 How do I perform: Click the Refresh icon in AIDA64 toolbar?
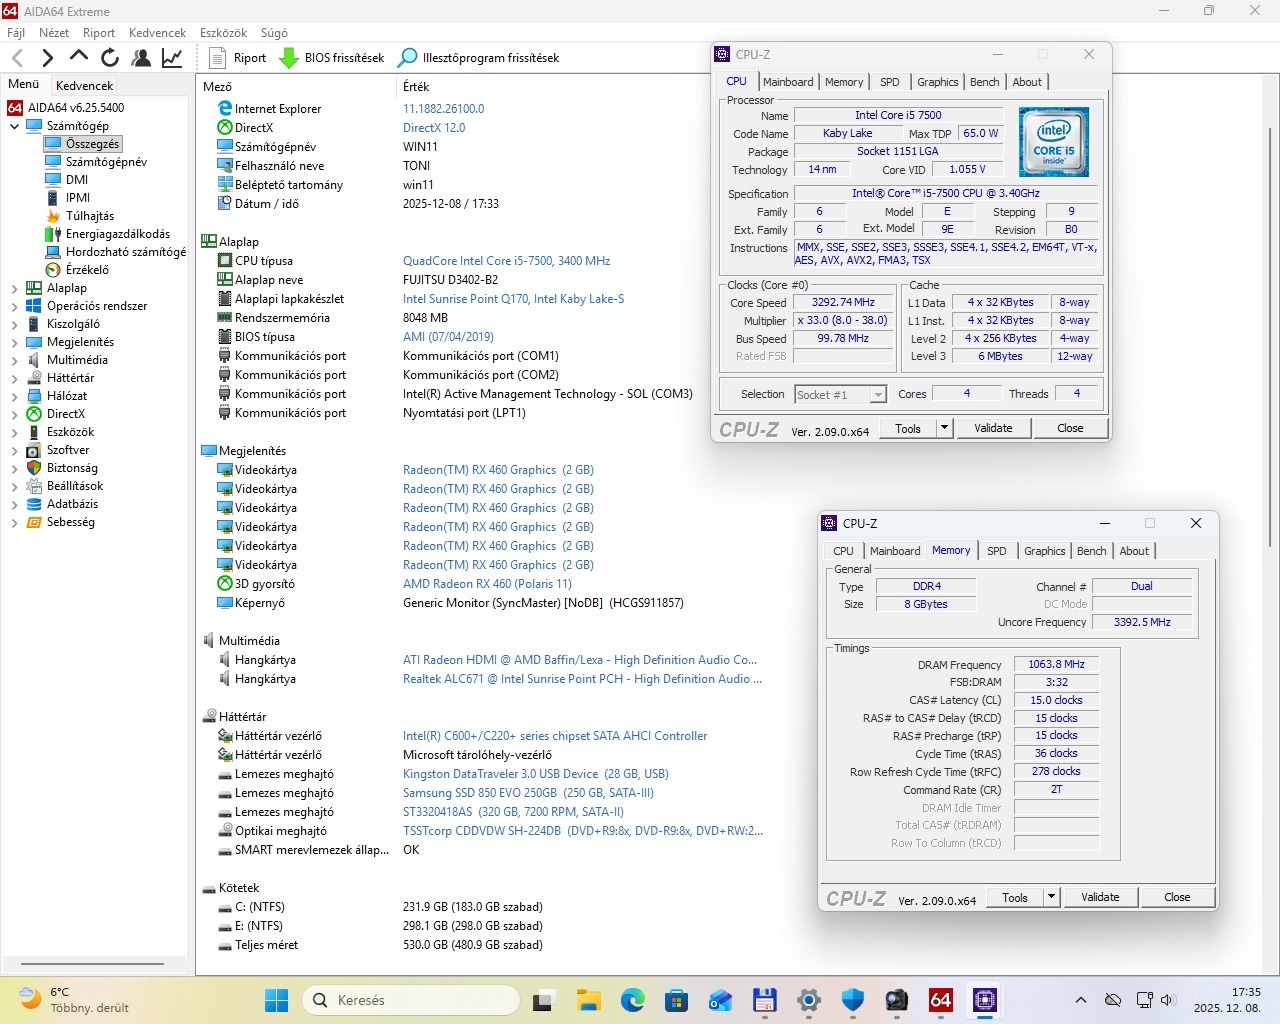(110, 58)
